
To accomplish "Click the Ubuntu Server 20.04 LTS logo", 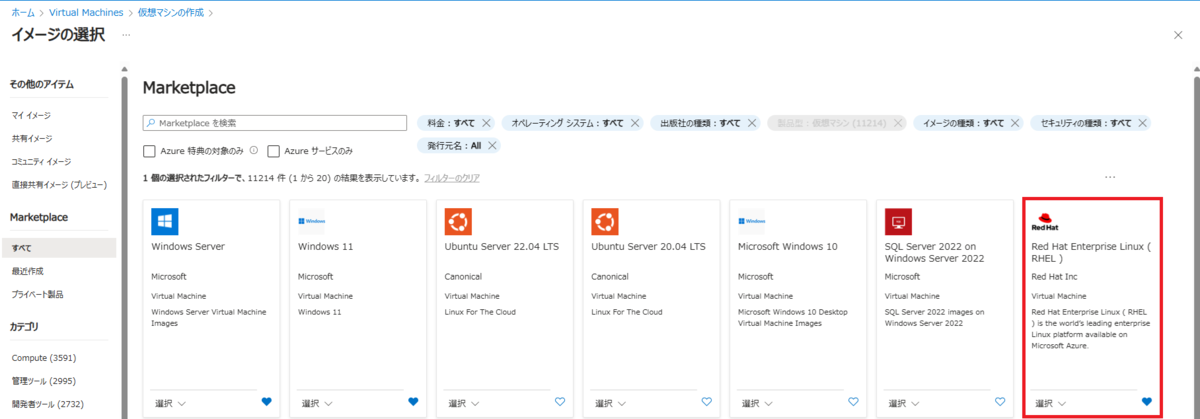I will (605, 221).
